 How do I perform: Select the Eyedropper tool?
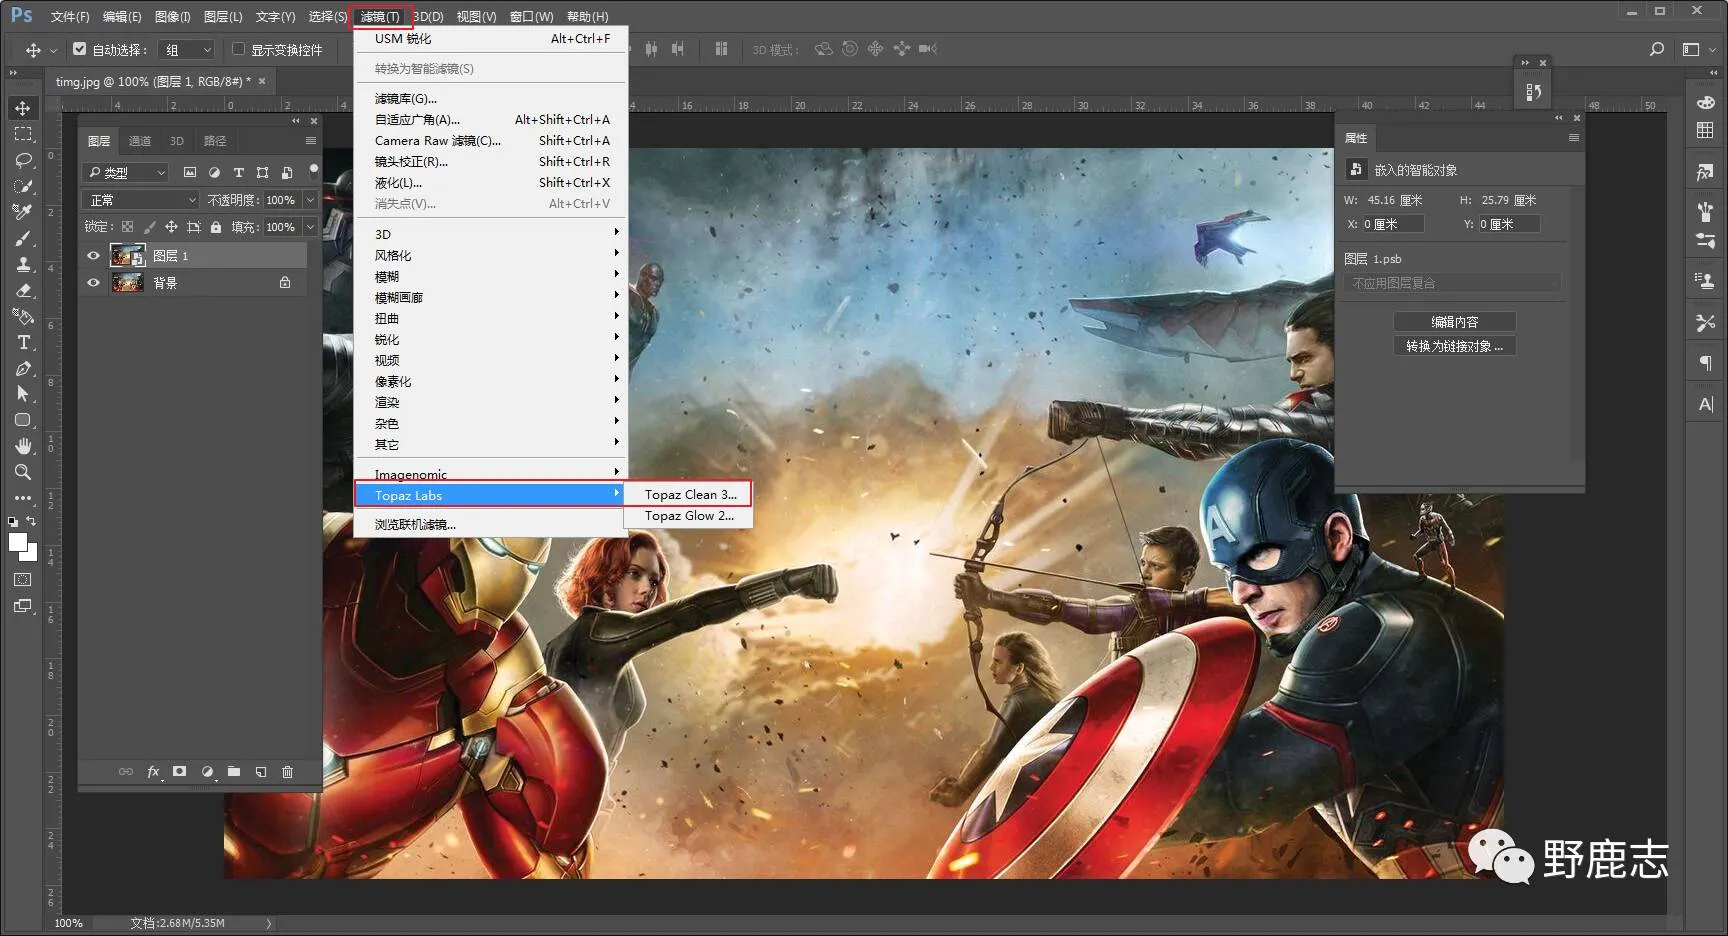click(23, 212)
